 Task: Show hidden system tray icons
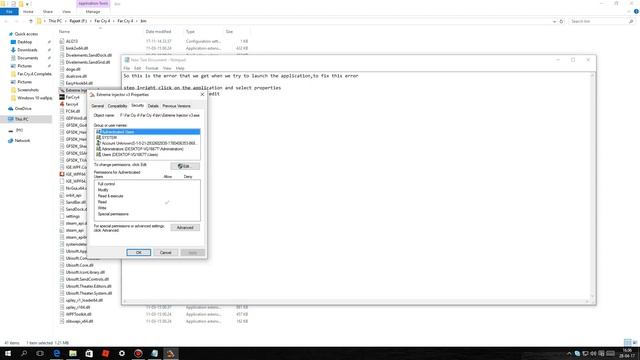(569, 353)
